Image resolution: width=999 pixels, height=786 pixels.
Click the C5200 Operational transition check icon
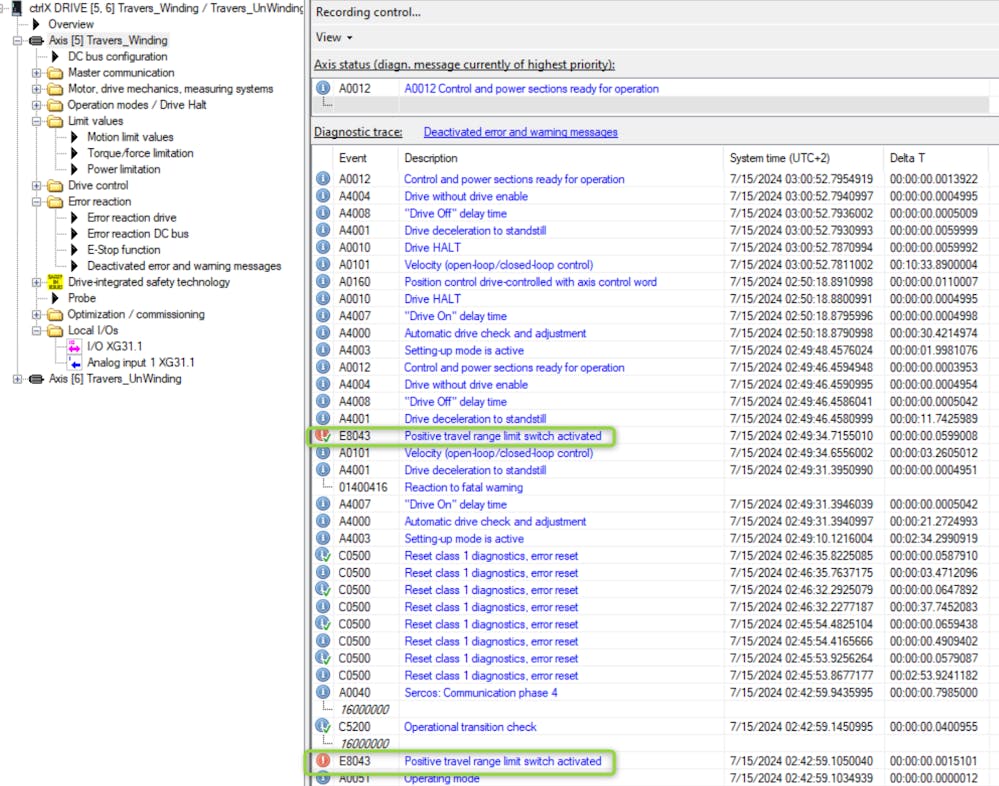click(x=323, y=727)
